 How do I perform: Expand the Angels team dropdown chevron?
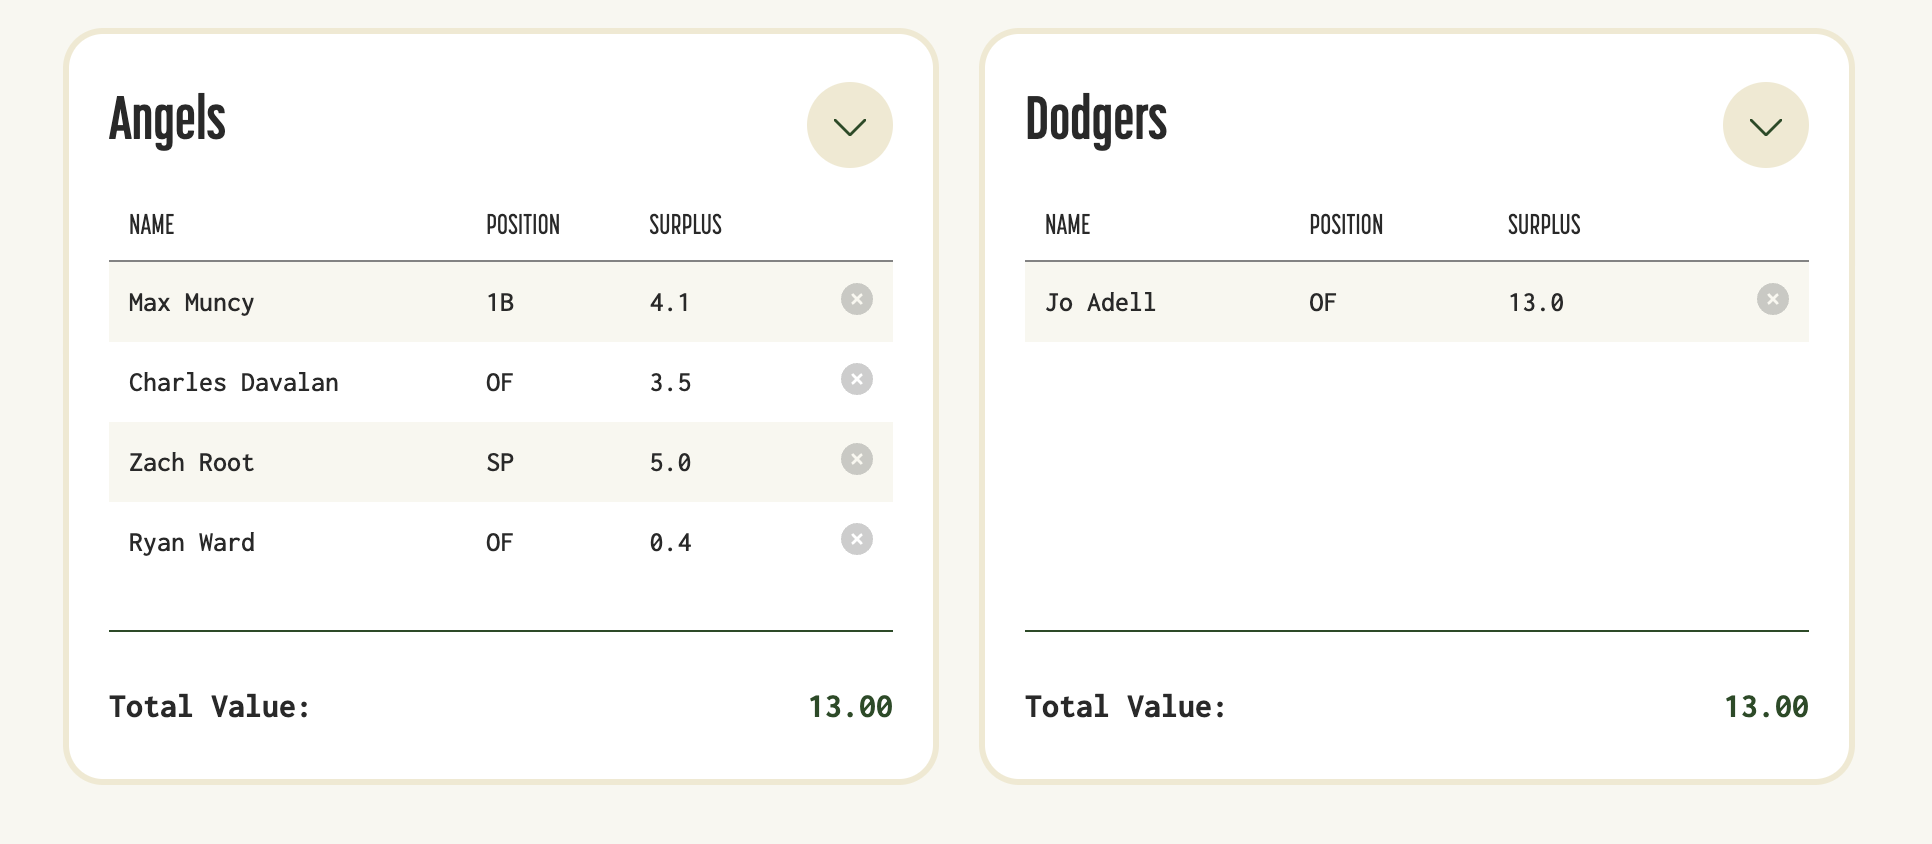click(x=849, y=125)
